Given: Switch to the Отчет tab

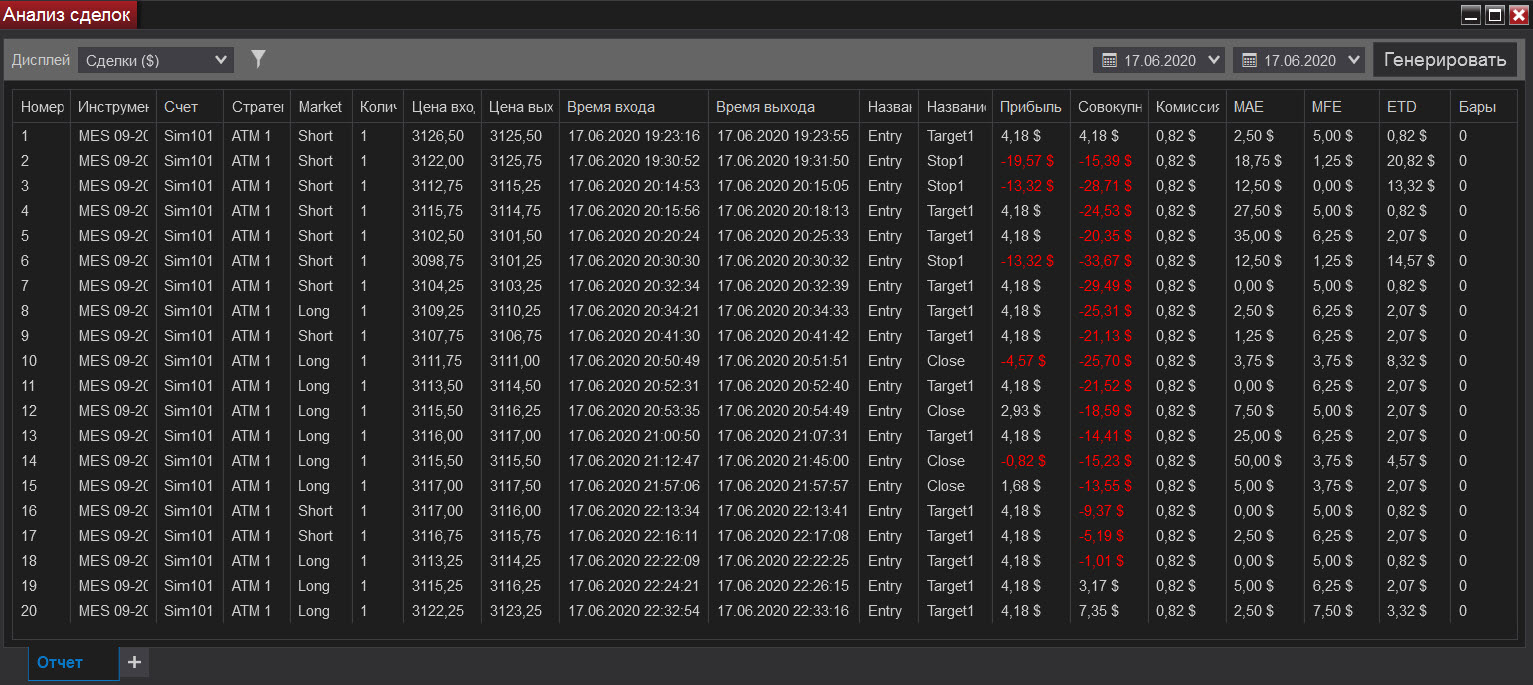Looking at the screenshot, I should (x=73, y=662).
